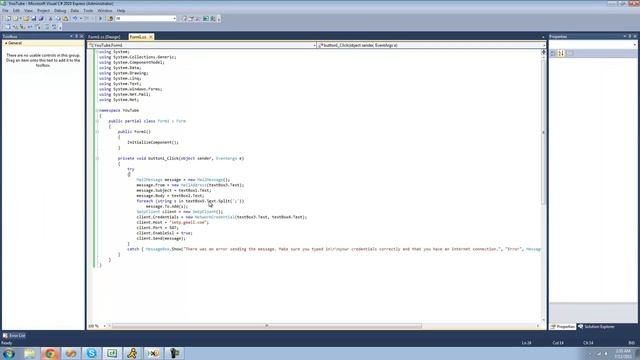Image resolution: width=640 pixels, height=360 pixels.
Task: Click the Toolbox panel close button
Action: coord(82,36)
